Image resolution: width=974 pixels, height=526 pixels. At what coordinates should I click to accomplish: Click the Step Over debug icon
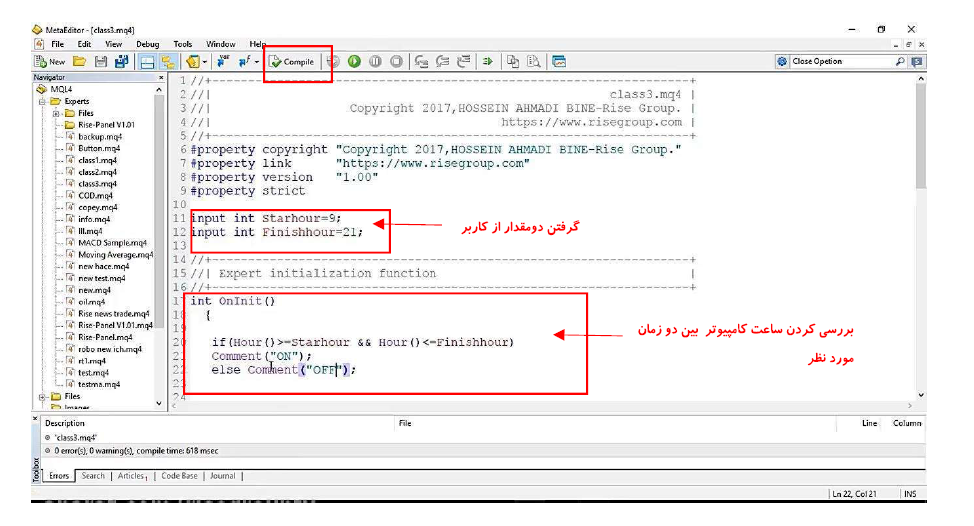[x=443, y=61]
